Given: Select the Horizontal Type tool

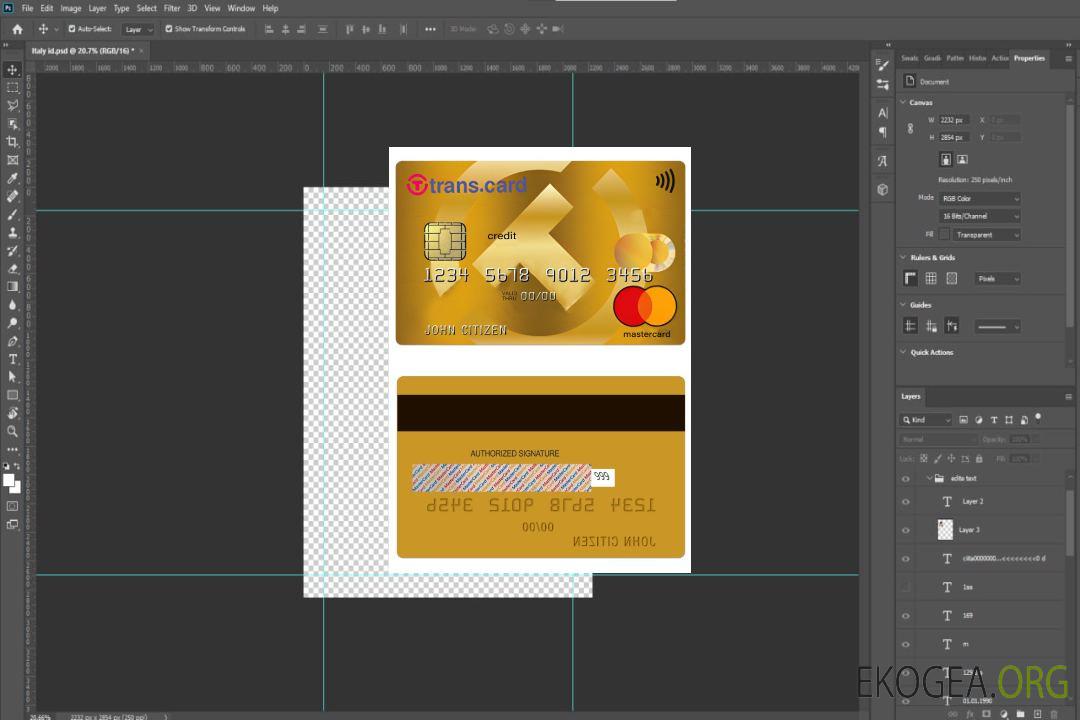Looking at the screenshot, I should pyautogui.click(x=12, y=359).
